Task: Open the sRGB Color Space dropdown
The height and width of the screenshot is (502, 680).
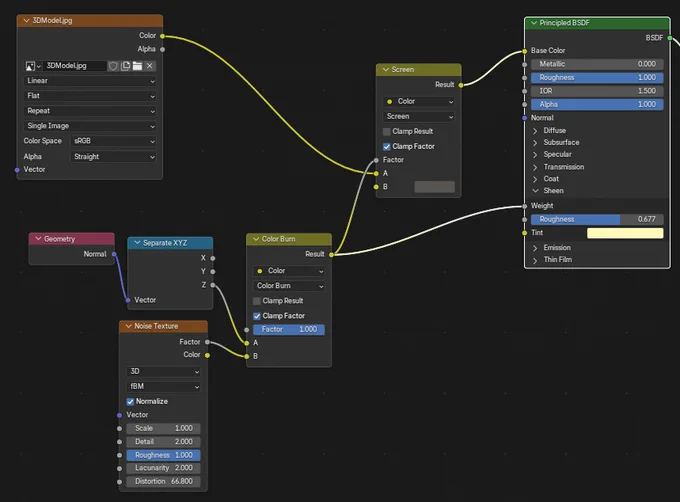Action: [x=113, y=141]
